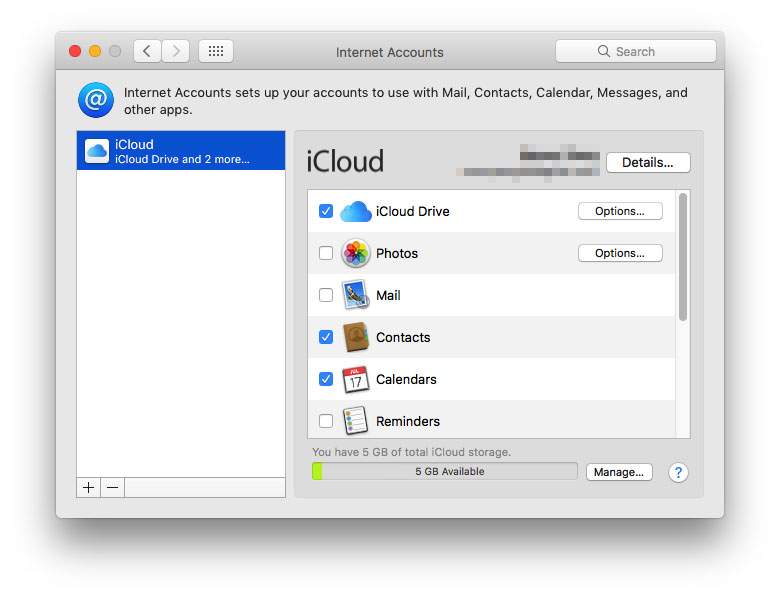Click the Photos label text
The image size is (780, 598).
[396, 253]
